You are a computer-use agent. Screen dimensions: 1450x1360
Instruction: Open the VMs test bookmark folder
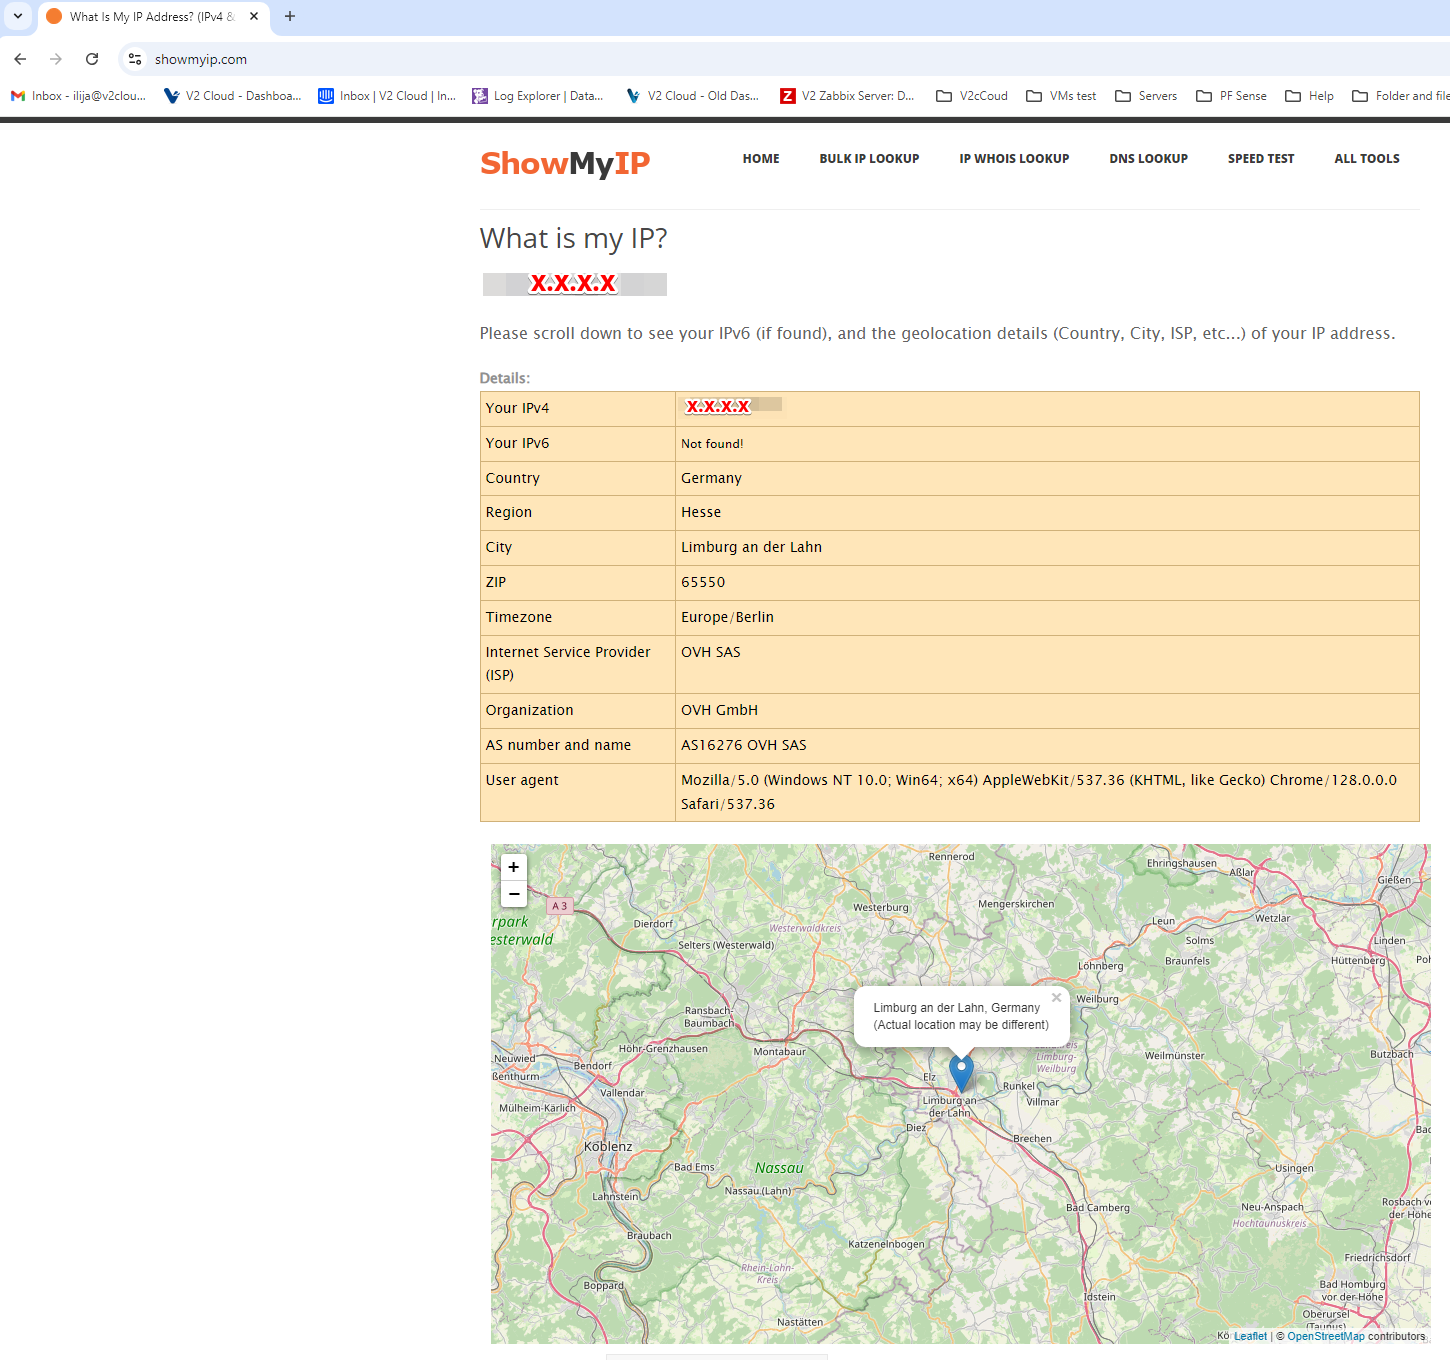[1061, 96]
